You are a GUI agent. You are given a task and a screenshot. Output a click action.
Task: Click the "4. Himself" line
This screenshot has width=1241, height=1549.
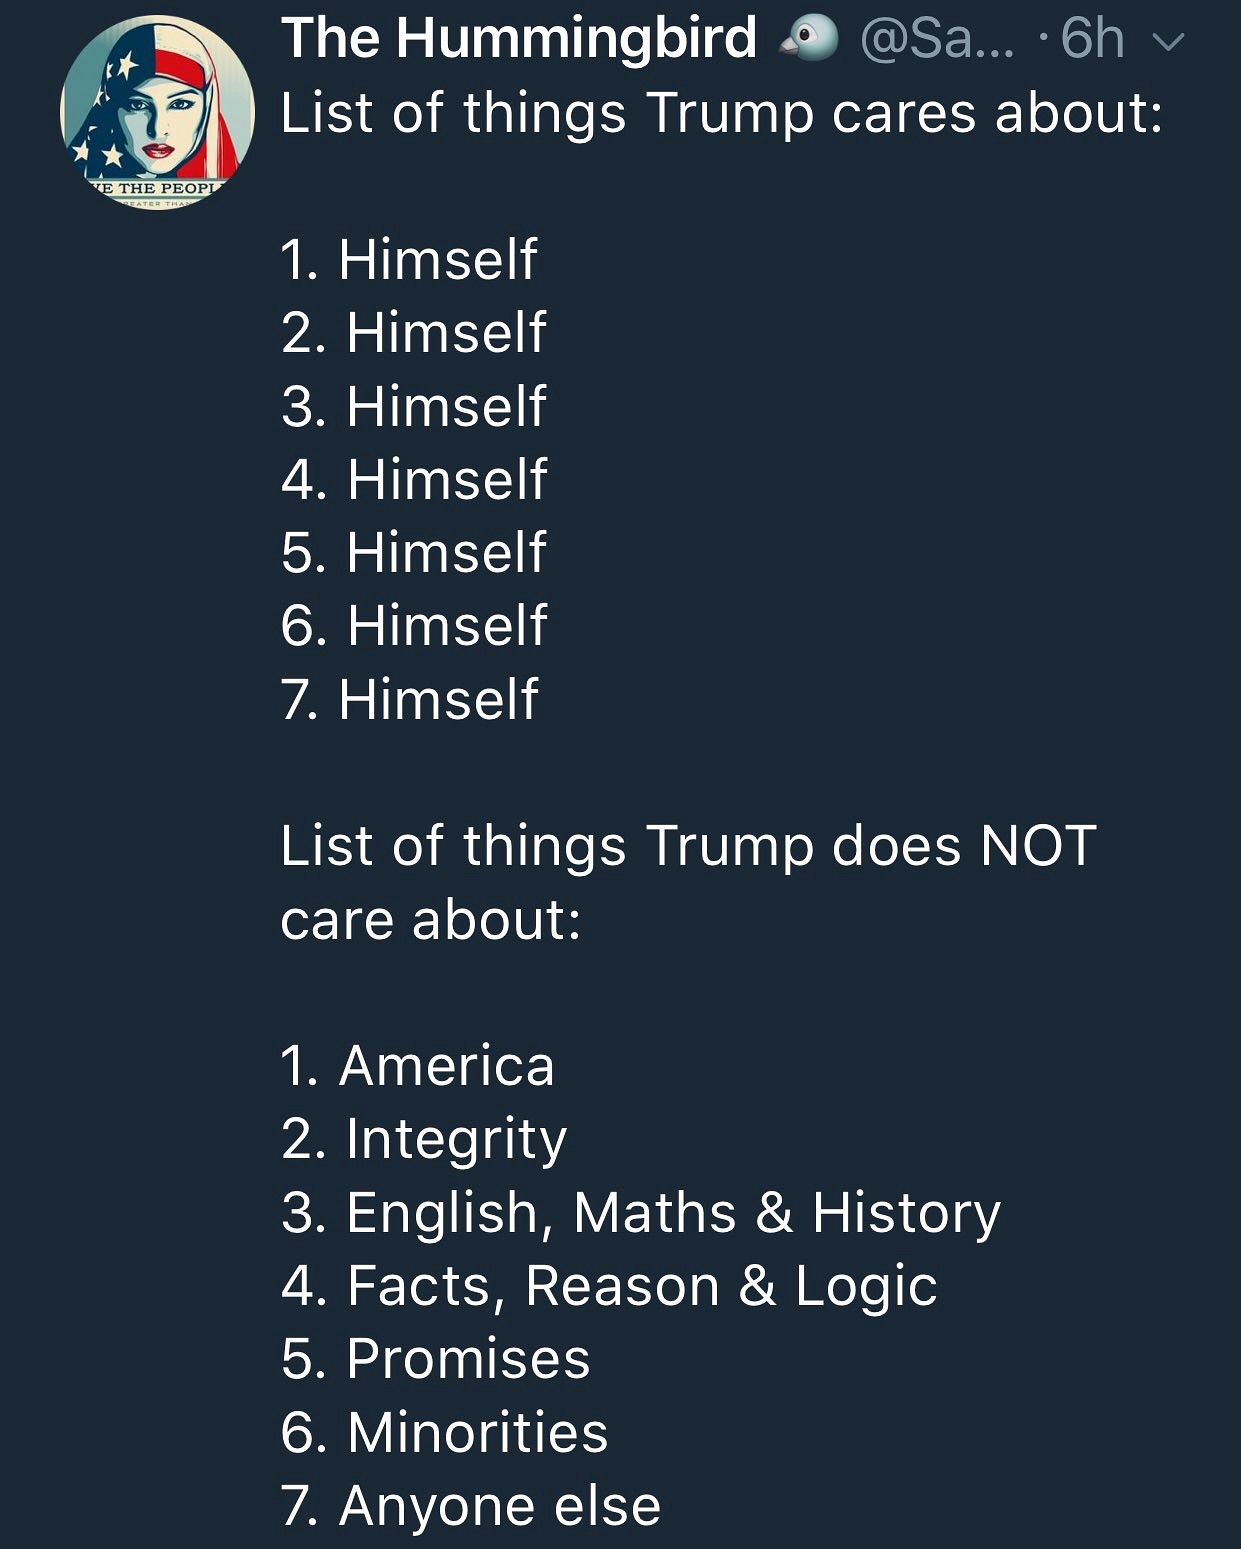[413, 479]
